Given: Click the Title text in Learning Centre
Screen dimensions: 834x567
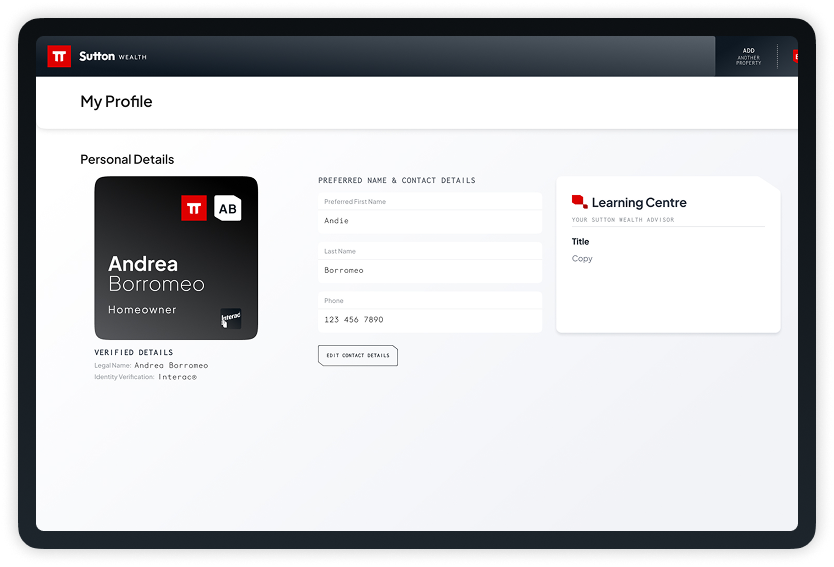Looking at the screenshot, I should click(x=580, y=241).
